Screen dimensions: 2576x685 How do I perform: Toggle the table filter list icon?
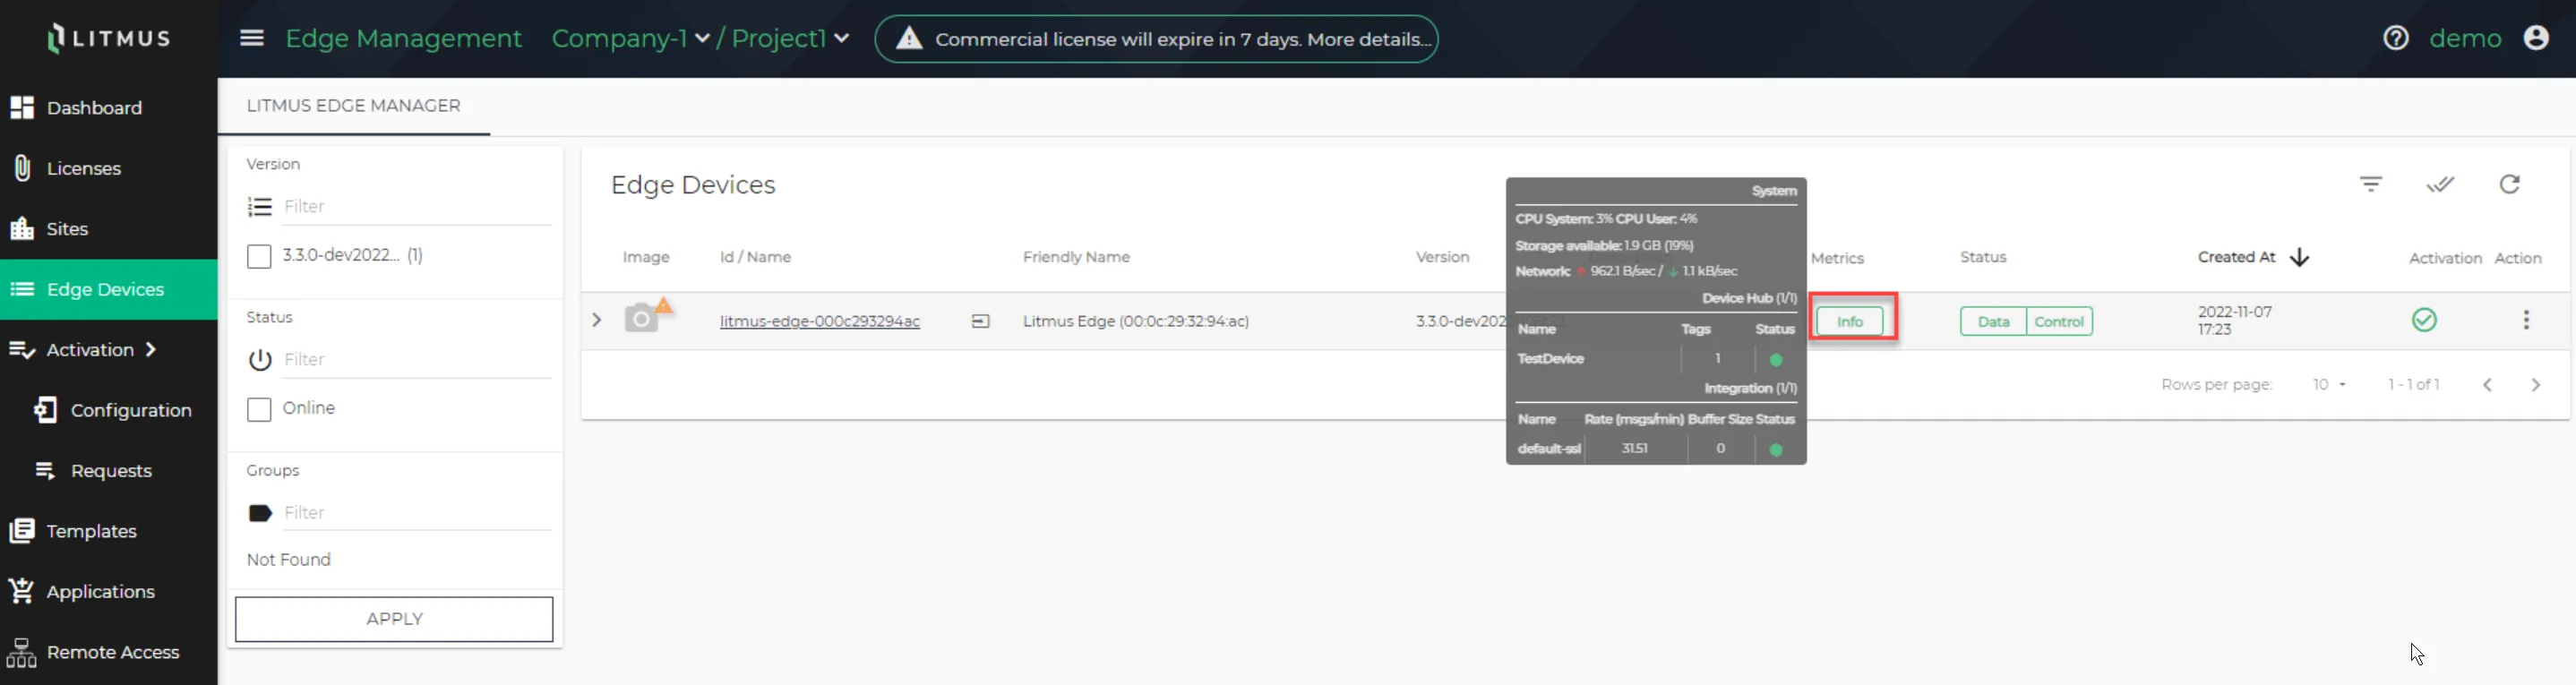point(2371,184)
